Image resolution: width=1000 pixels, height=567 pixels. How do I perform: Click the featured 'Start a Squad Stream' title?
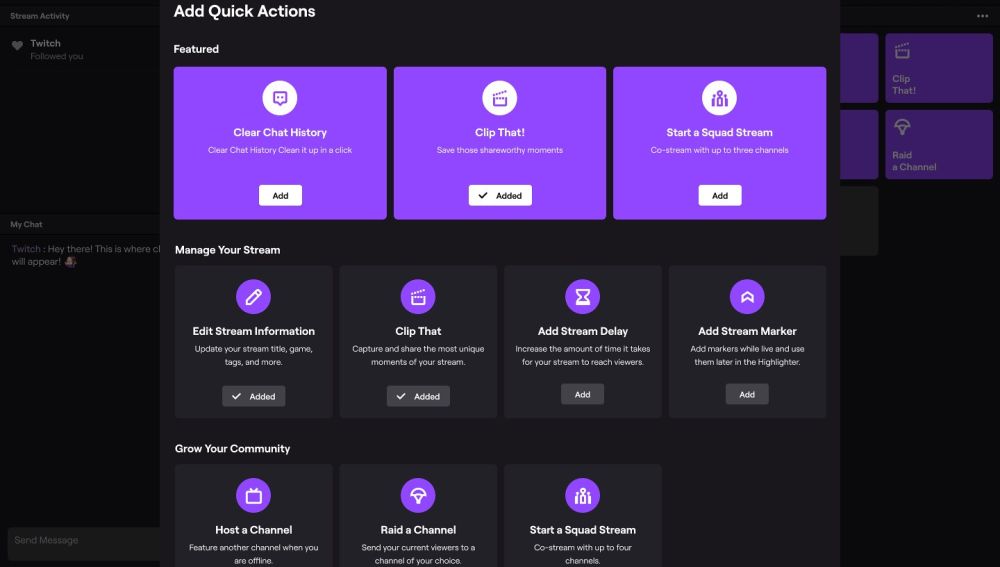719,133
